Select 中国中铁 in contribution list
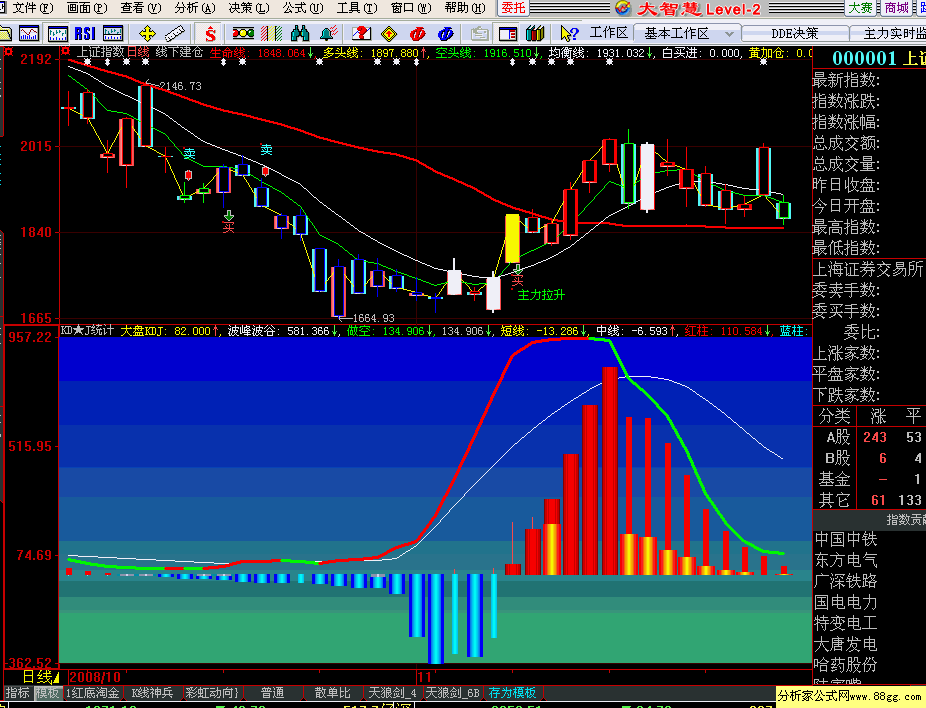Image resolution: width=926 pixels, height=708 pixels. tap(846, 539)
